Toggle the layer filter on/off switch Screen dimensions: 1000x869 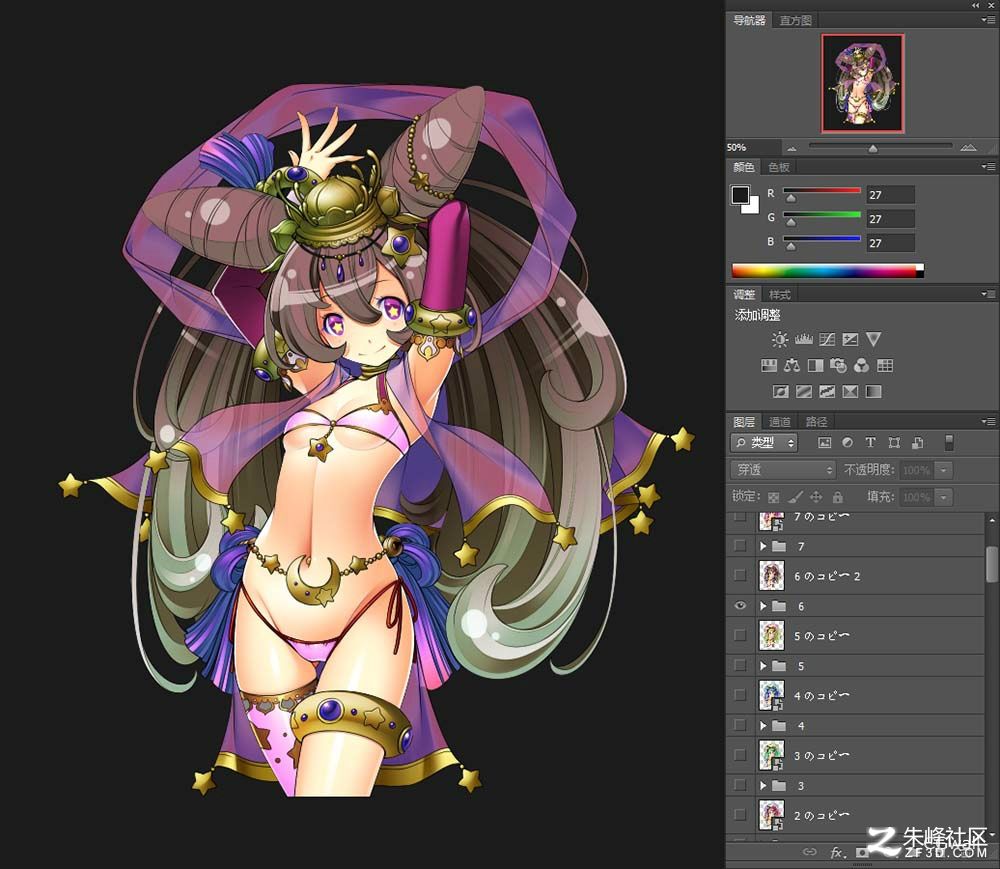pyautogui.click(x=949, y=442)
